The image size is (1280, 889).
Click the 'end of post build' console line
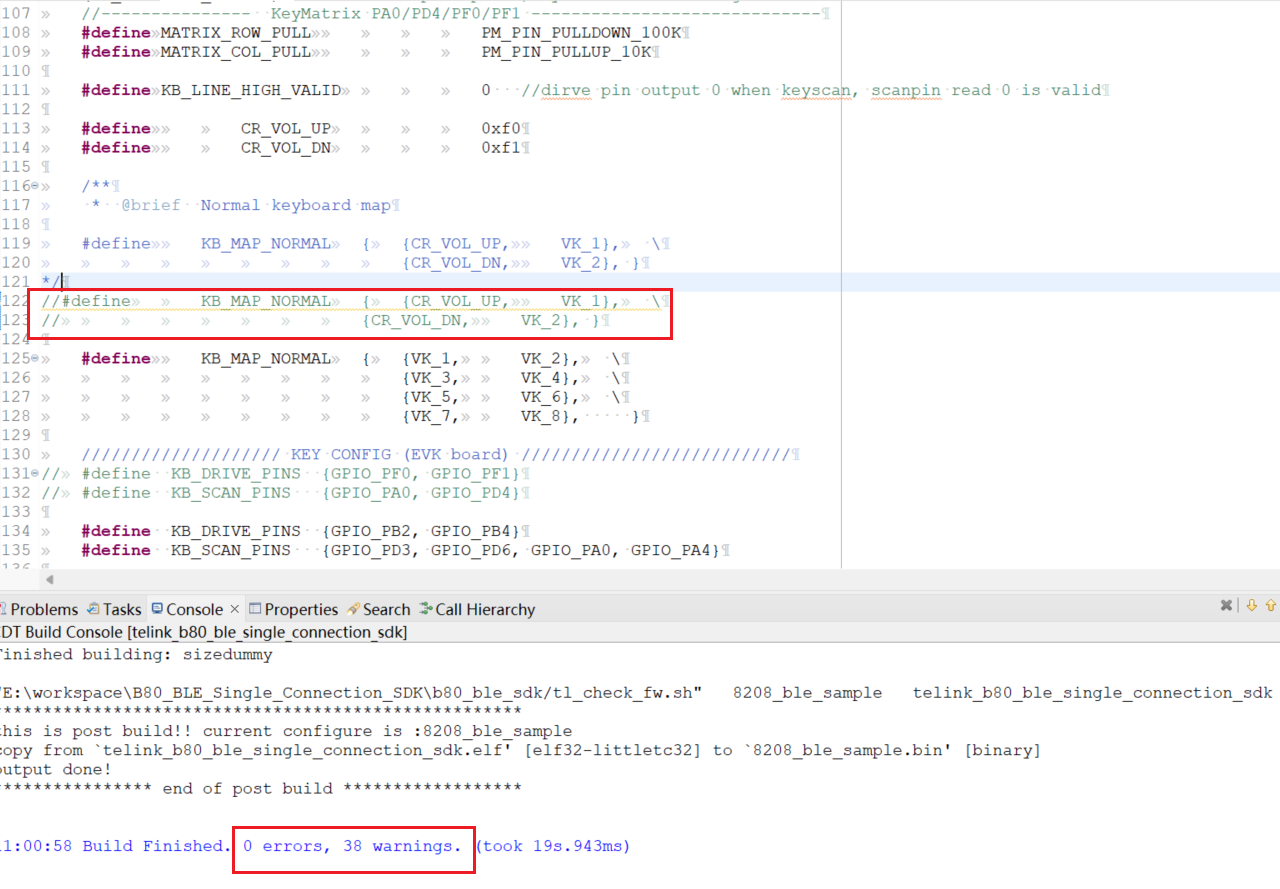260,788
